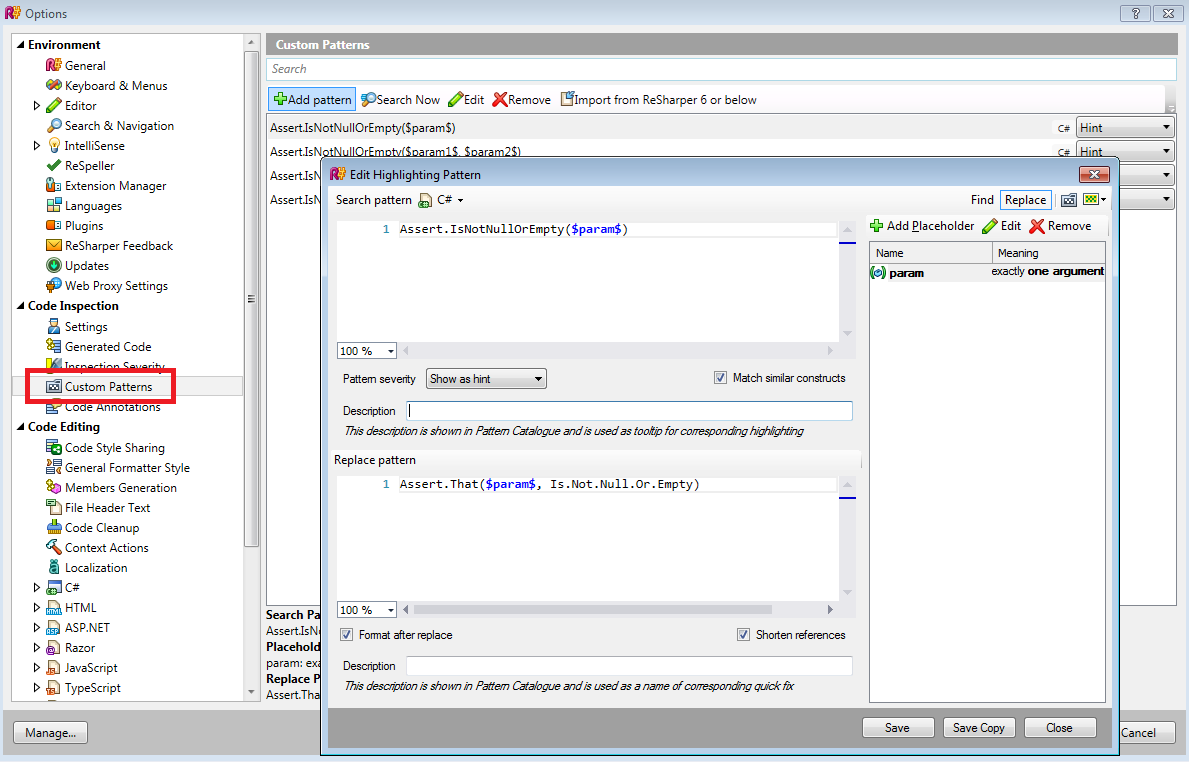Open the Options help button
Image resolution: width=1189 pixels, height=762 pixels.
[1135, 14]
